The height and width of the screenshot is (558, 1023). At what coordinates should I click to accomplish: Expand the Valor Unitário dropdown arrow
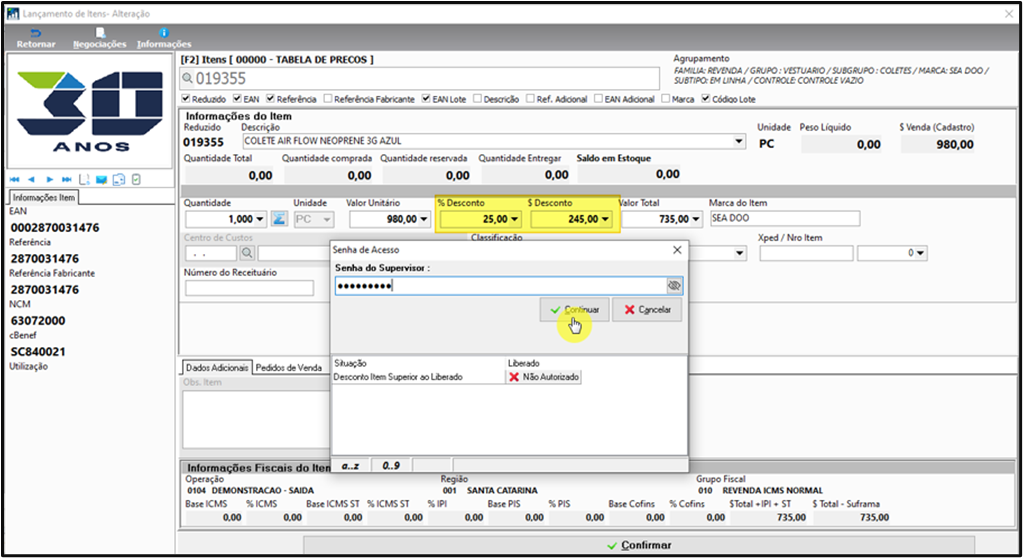[423, 219]
